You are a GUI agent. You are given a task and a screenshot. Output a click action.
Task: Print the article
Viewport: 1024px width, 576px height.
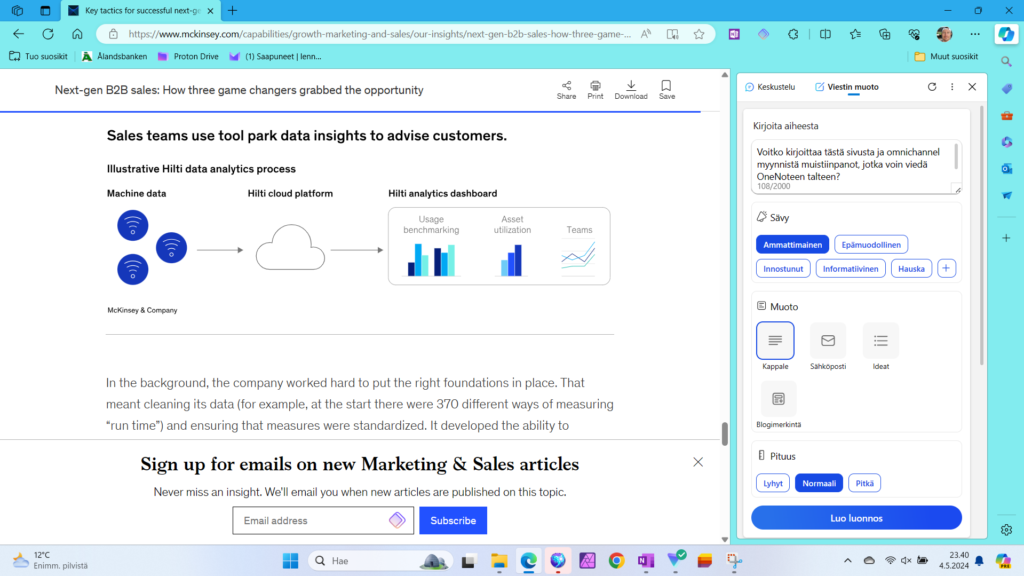(595, 90)
